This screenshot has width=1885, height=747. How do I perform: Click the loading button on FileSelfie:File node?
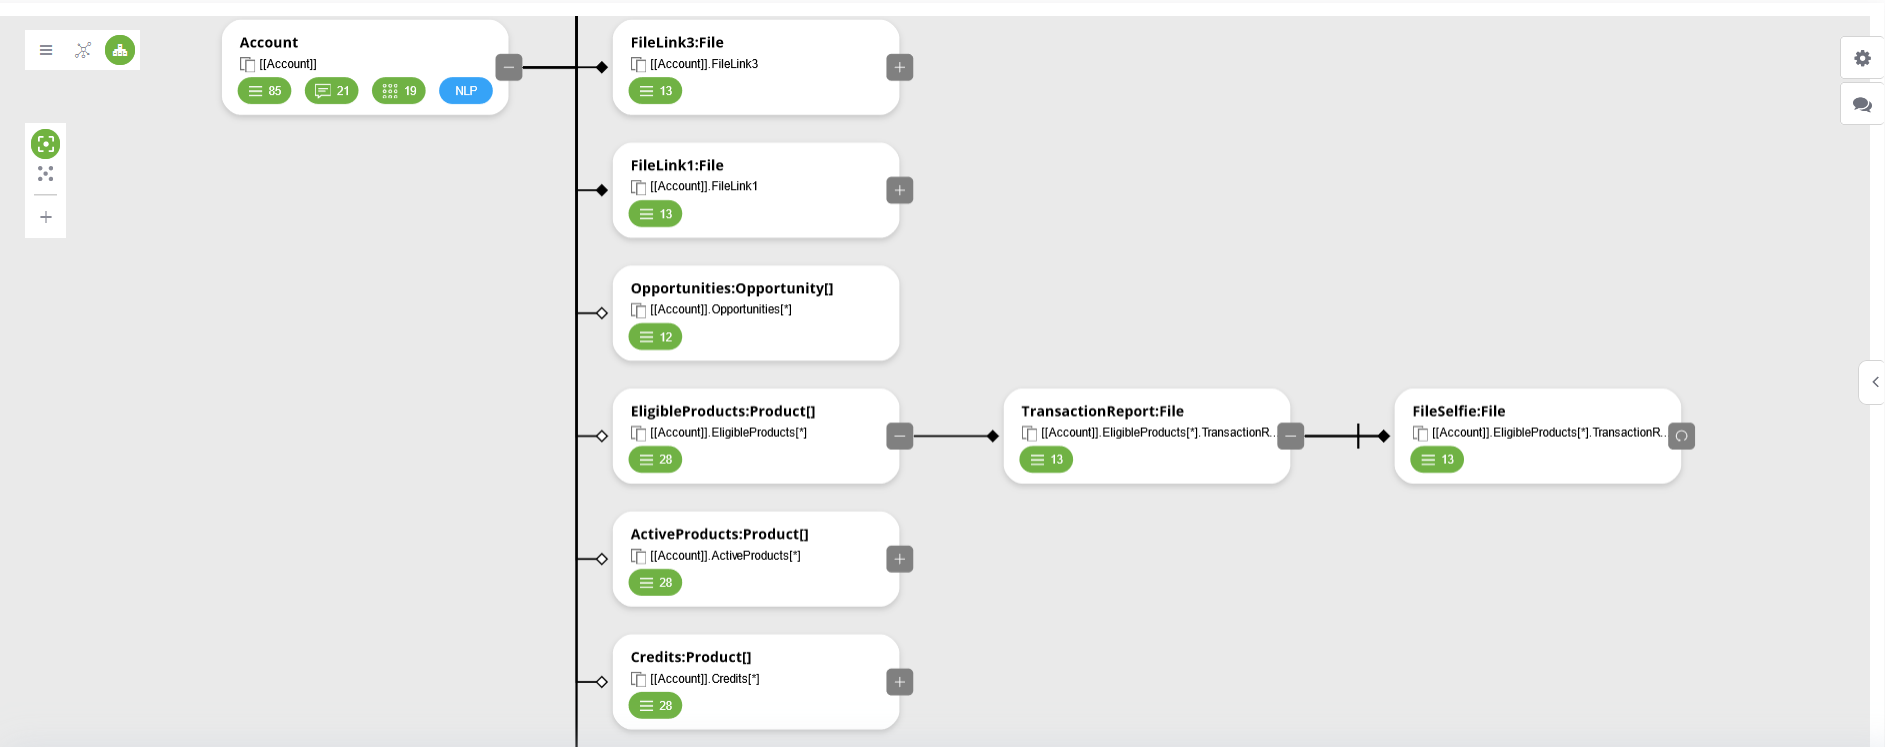pyautogui.click(x=1682, y=436)
